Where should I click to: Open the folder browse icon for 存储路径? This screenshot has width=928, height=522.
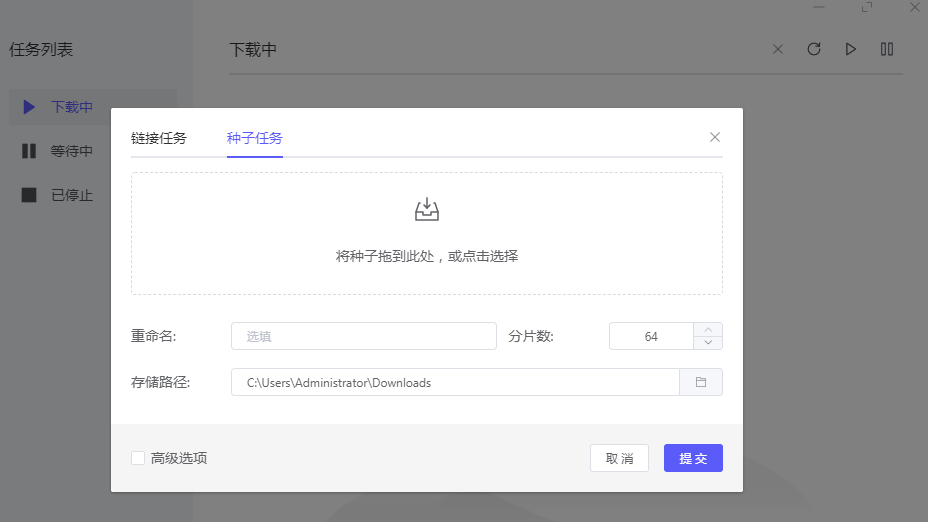tap(701, 382)
